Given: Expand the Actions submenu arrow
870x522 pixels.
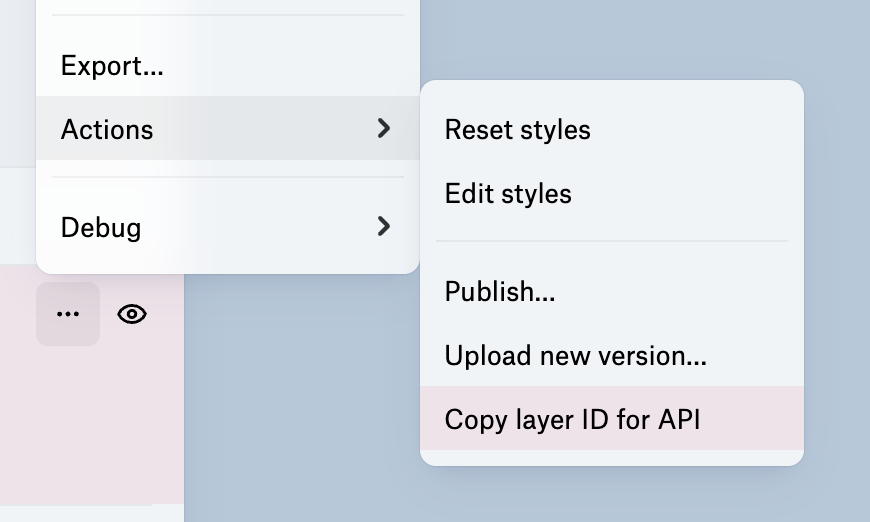Looking at the screenshot, I should coord(383,128).
